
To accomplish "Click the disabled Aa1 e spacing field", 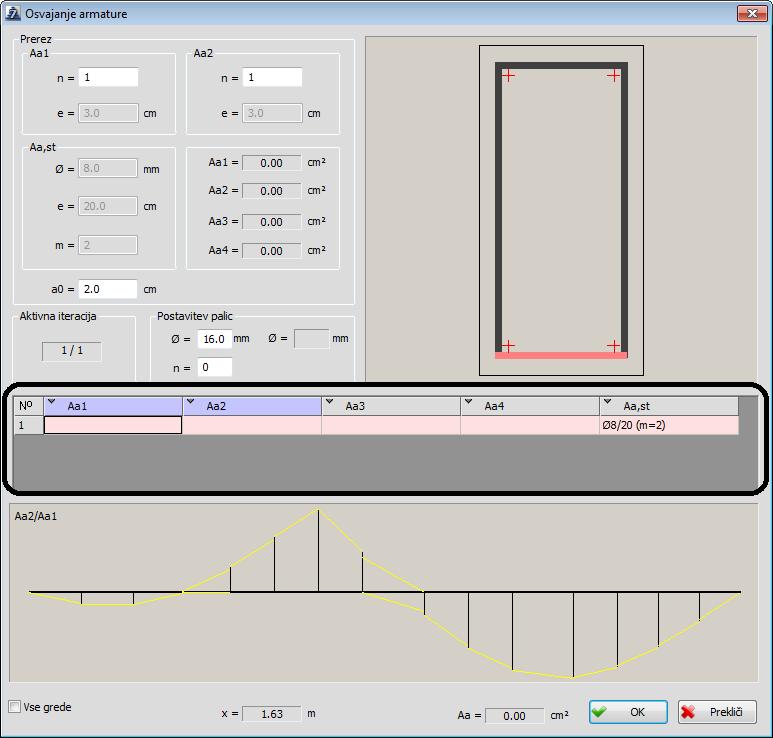I will coord(108,113).
